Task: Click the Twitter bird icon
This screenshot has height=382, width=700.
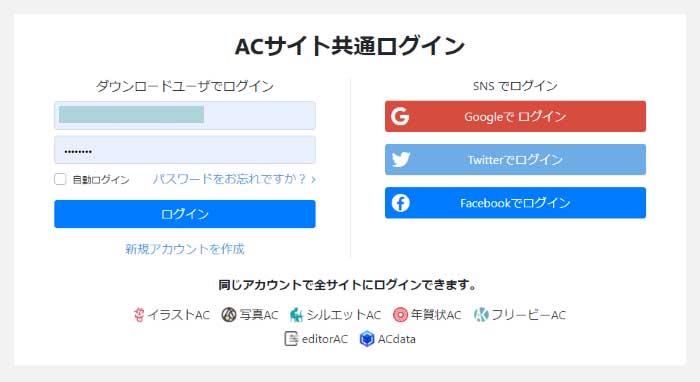Action: 401,159
